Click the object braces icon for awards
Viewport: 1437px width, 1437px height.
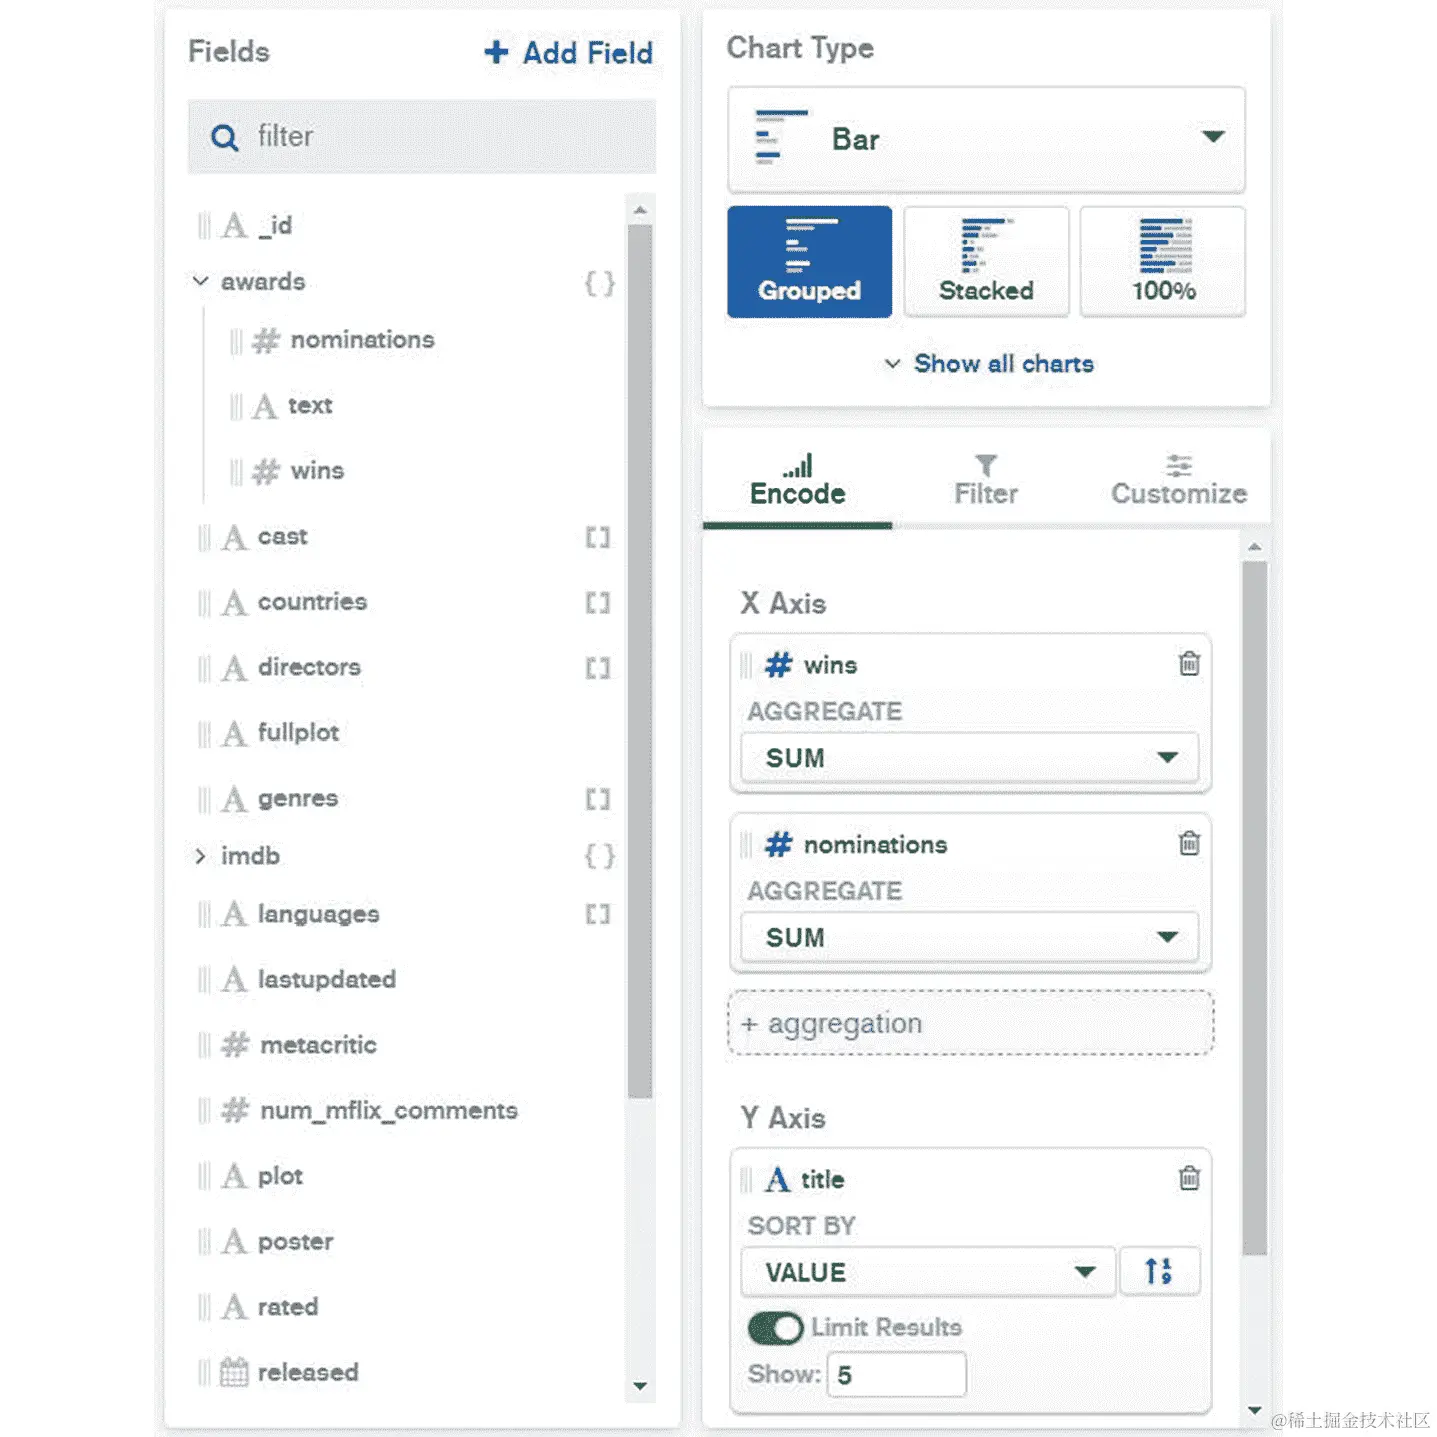(599, 283)
